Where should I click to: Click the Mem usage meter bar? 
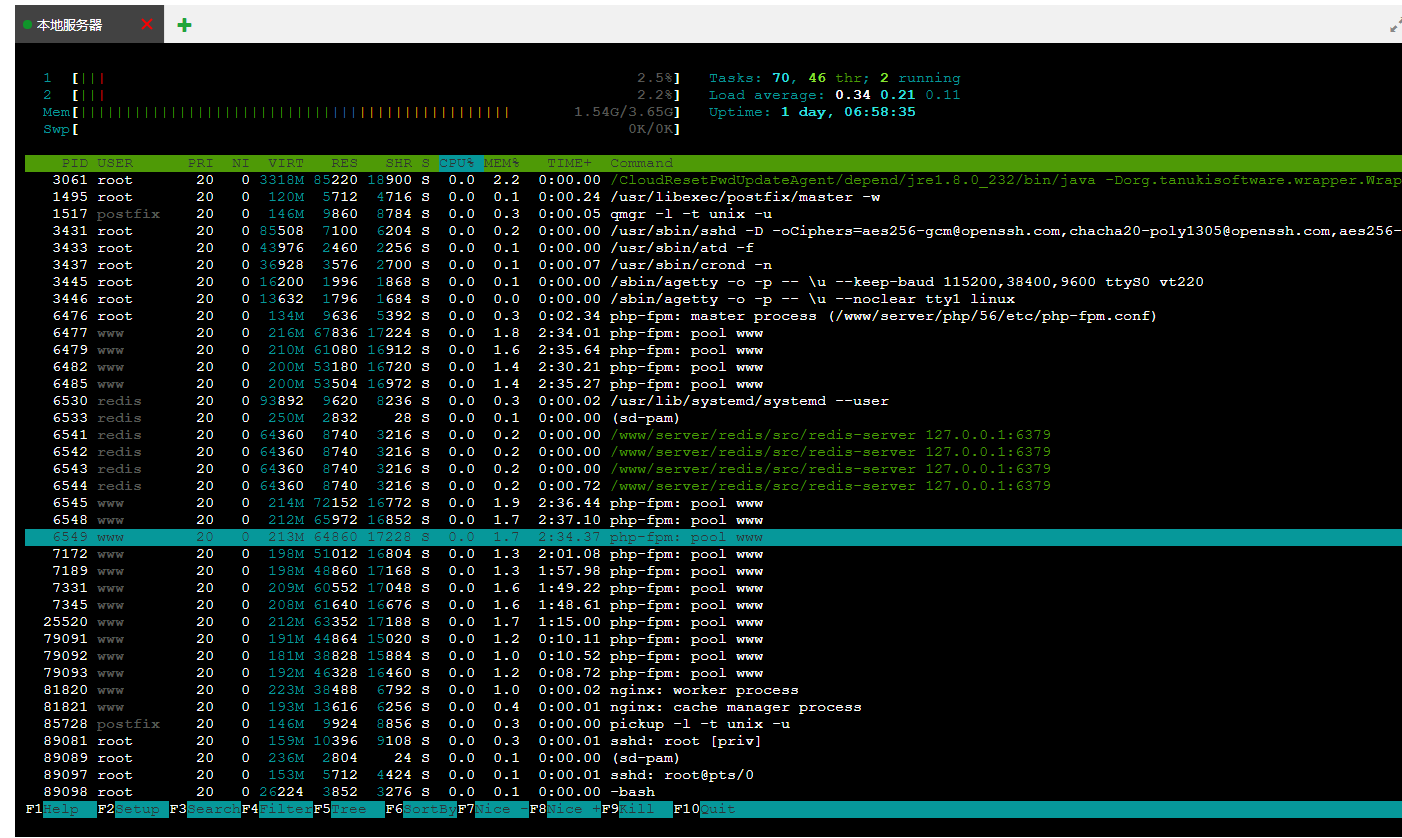(x=361, y=112)
